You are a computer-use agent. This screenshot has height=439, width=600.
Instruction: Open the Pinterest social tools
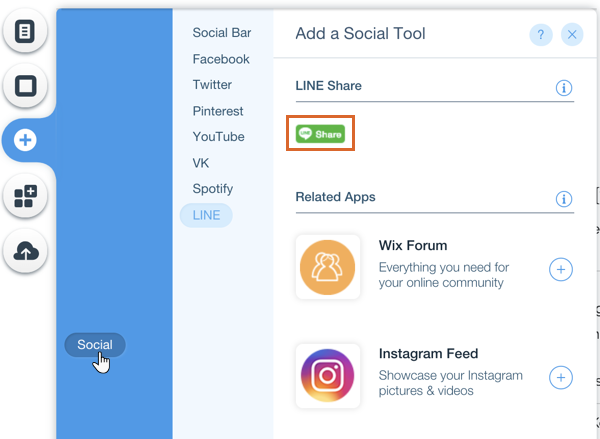coord(218,111)
